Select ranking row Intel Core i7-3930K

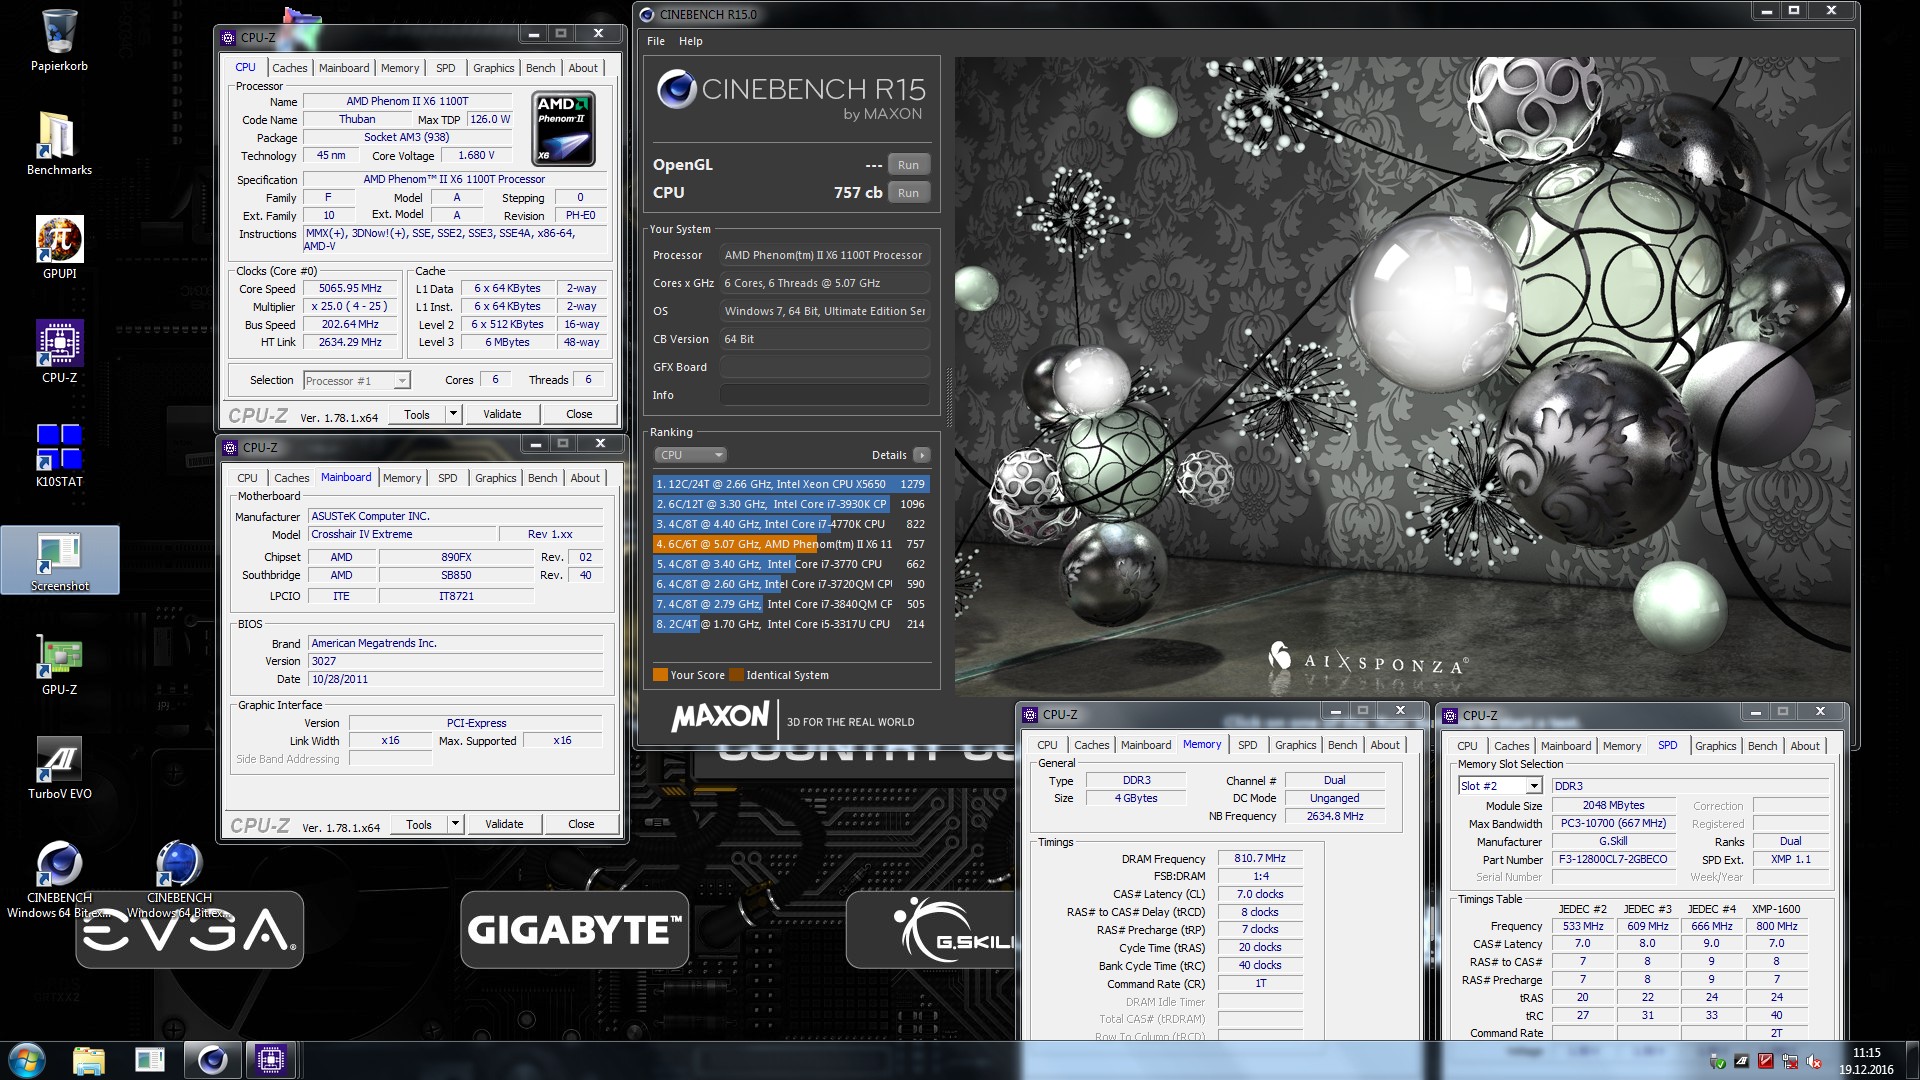click(x=790, y=504)
